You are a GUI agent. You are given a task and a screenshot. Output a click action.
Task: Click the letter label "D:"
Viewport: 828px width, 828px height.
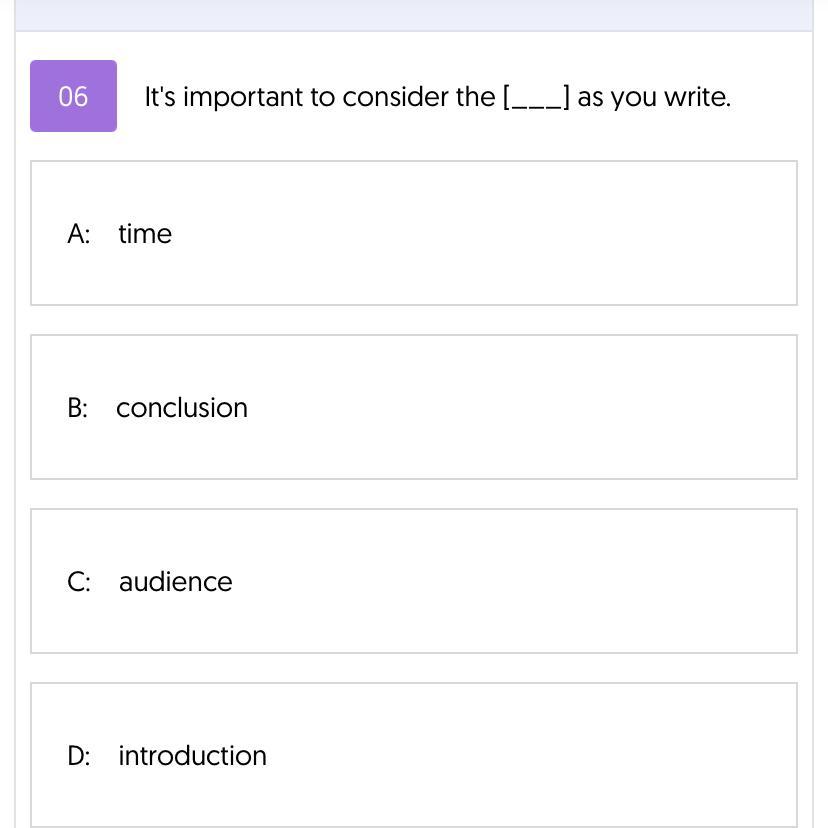pyautogui.click(x=79, y=756)
